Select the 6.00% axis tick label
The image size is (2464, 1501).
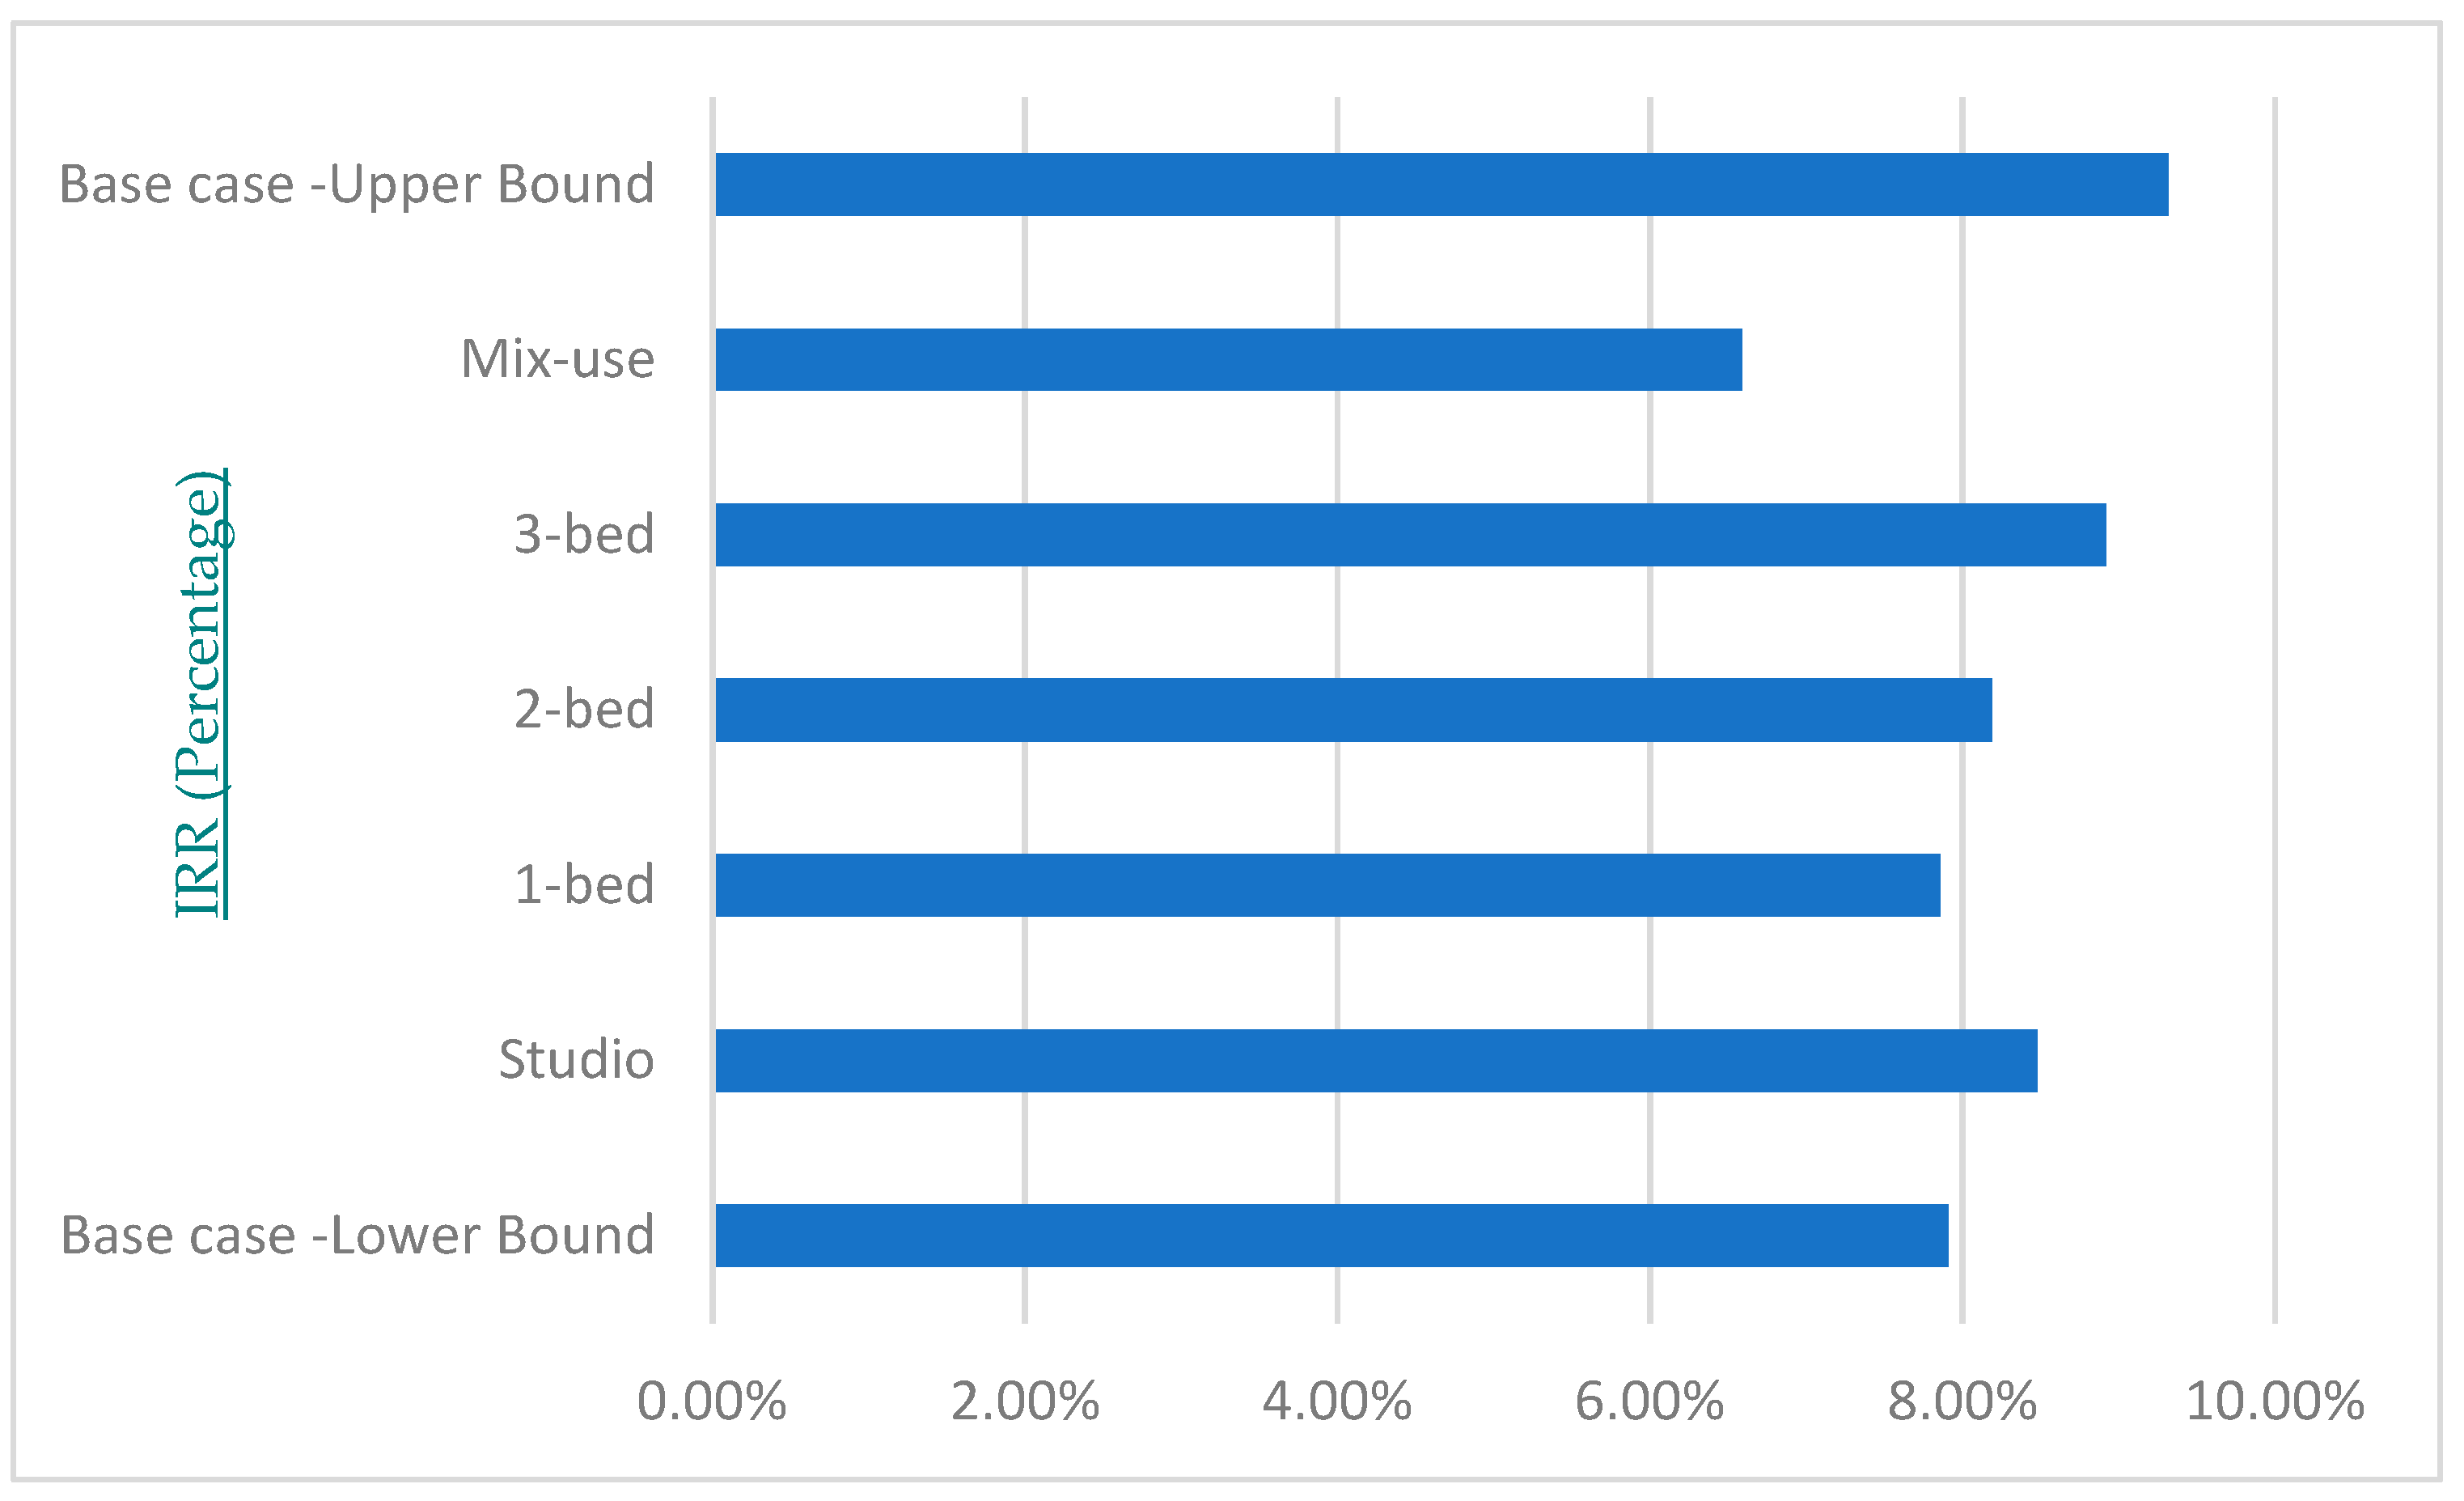[1650, 1402]
